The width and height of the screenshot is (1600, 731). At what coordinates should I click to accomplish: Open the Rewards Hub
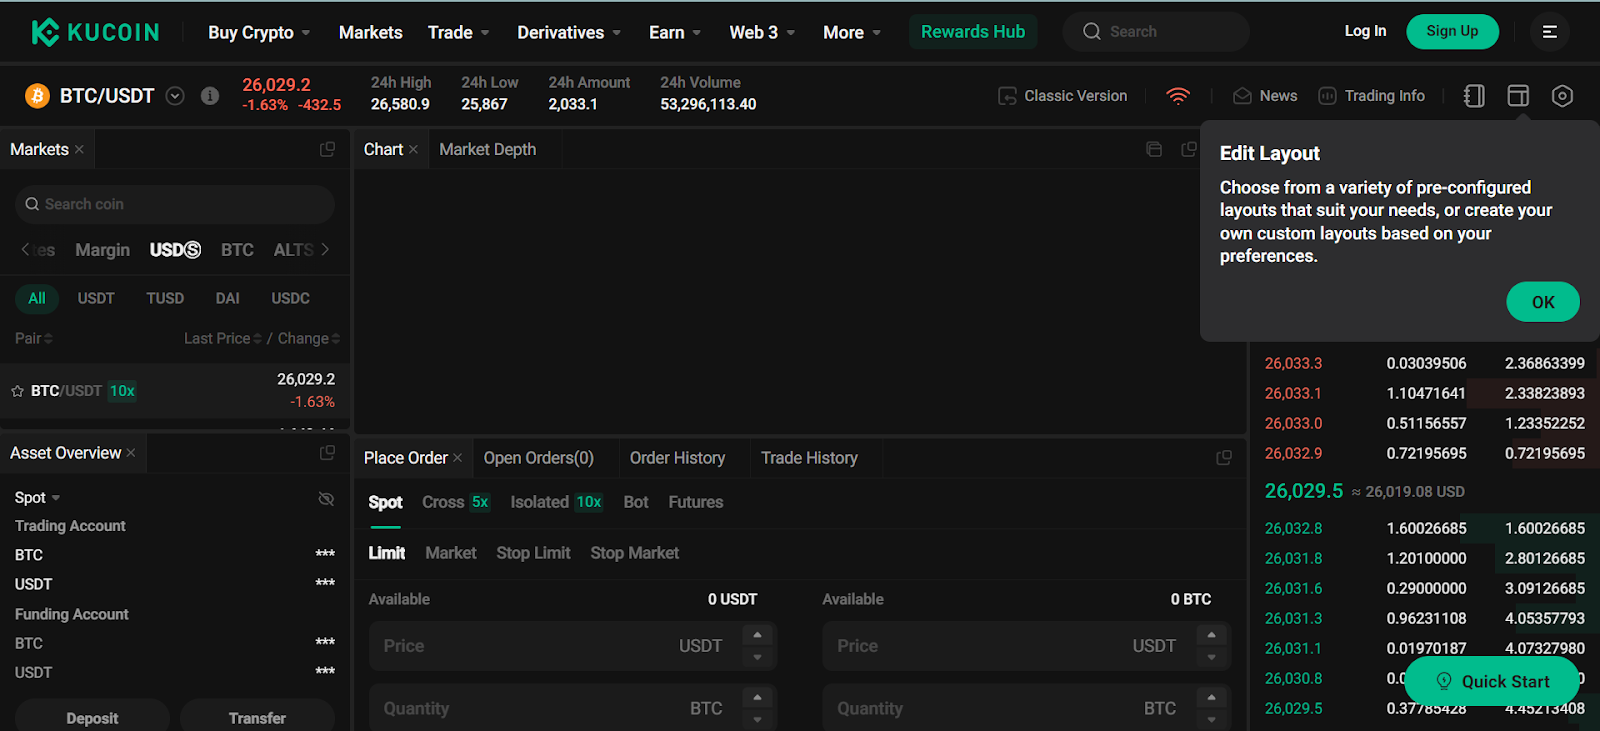point(973,32)
